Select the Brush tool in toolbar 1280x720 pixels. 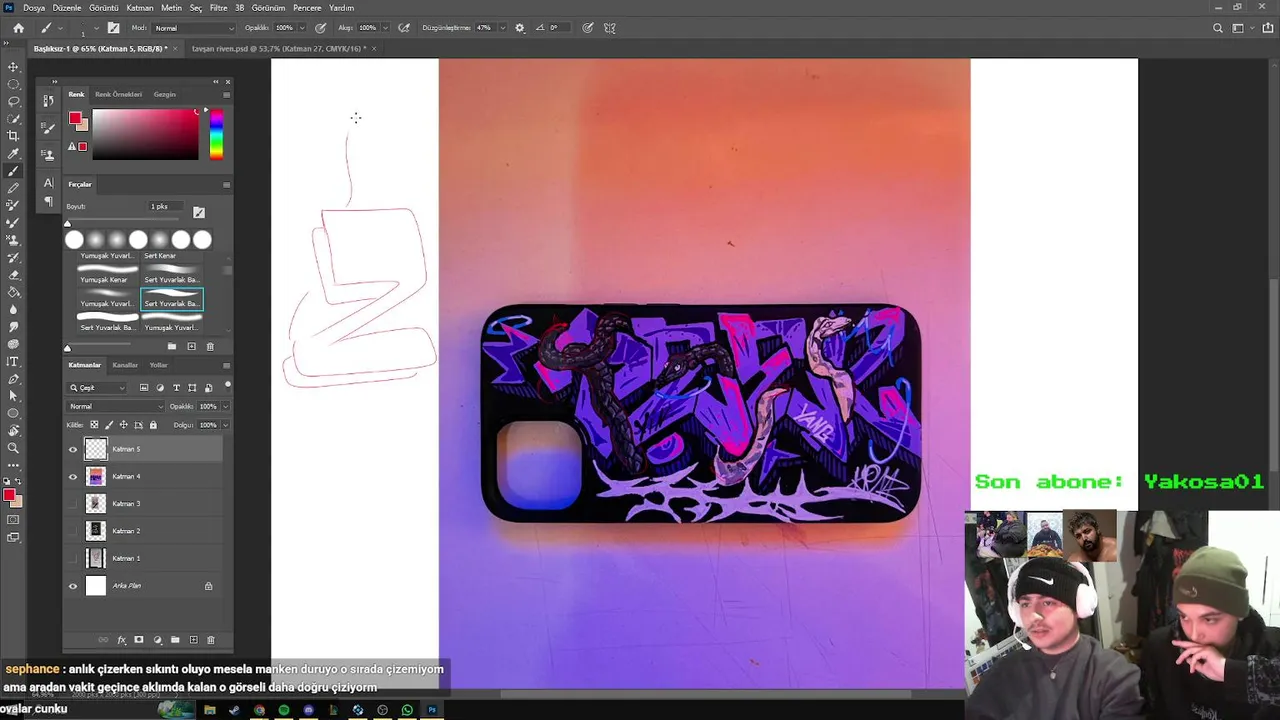pos(13,171)
